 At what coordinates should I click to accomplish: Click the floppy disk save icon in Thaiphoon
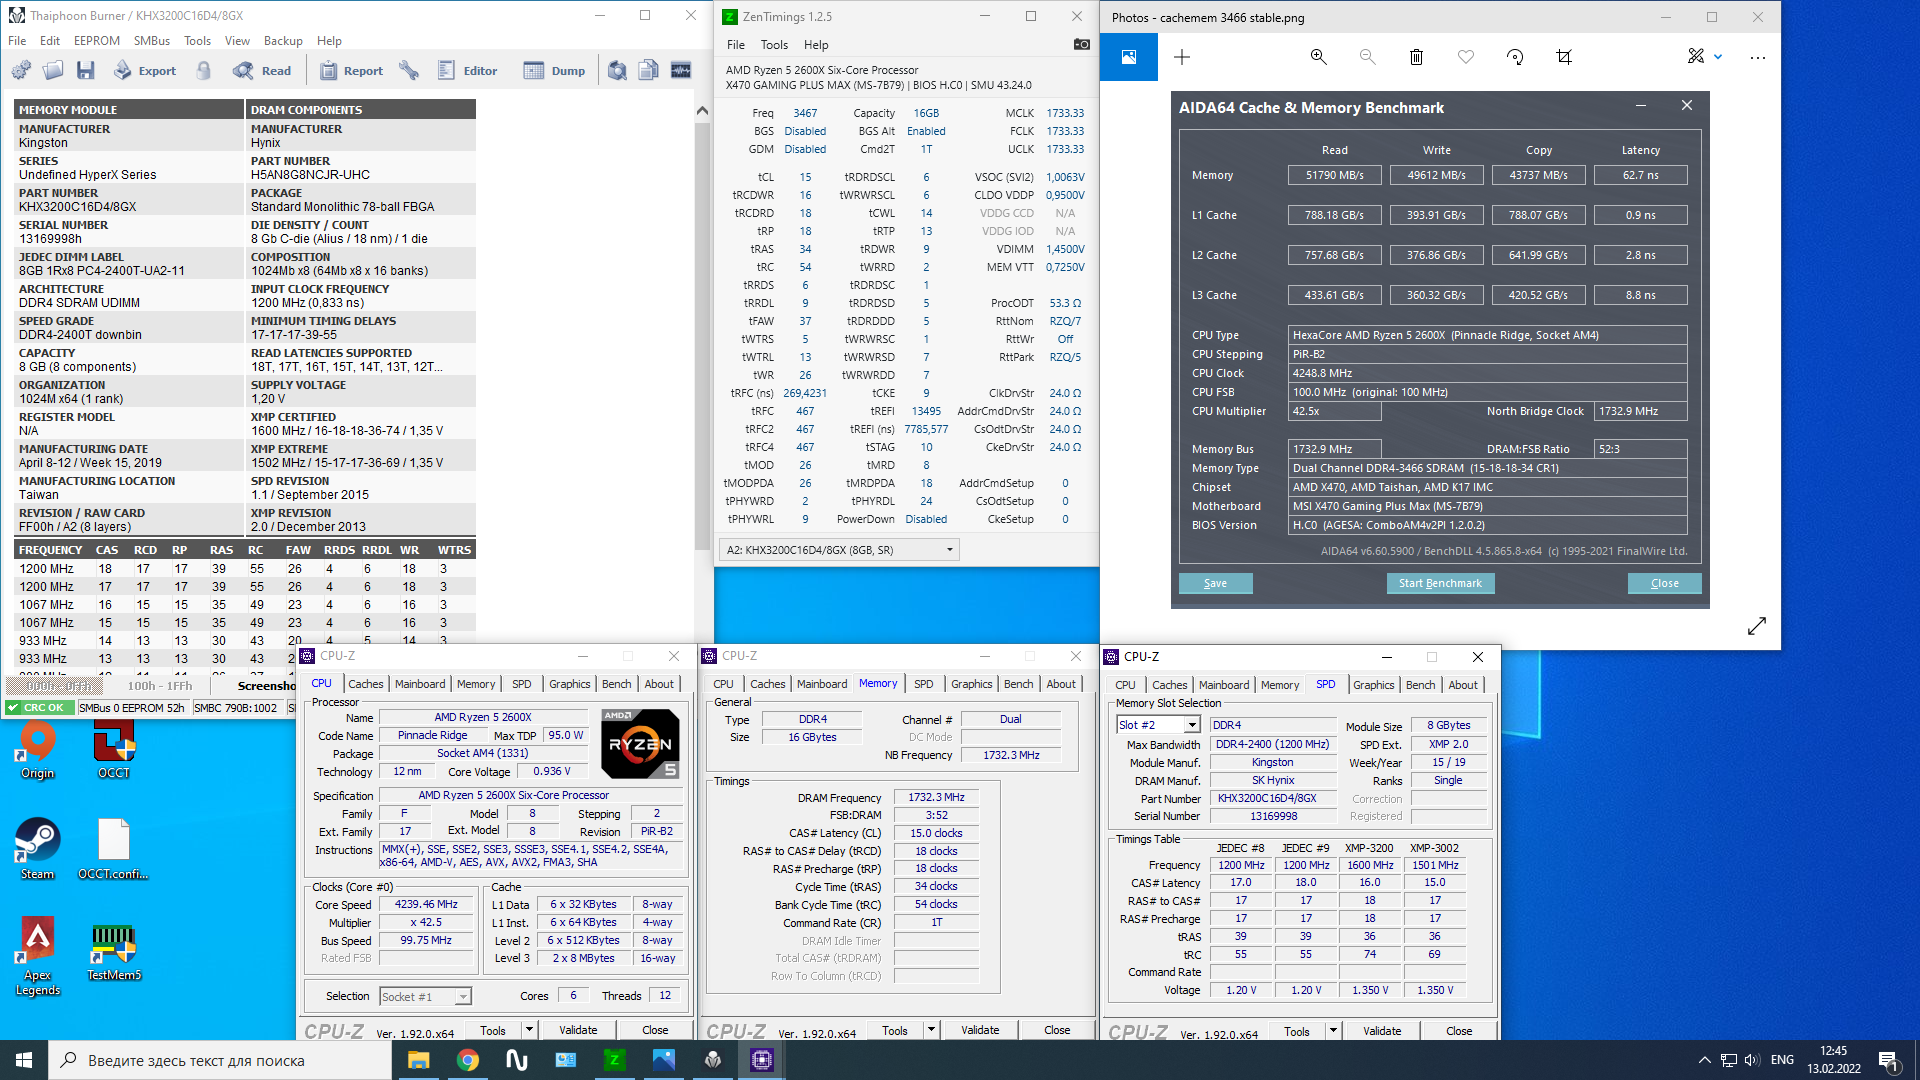pos(85,71)
